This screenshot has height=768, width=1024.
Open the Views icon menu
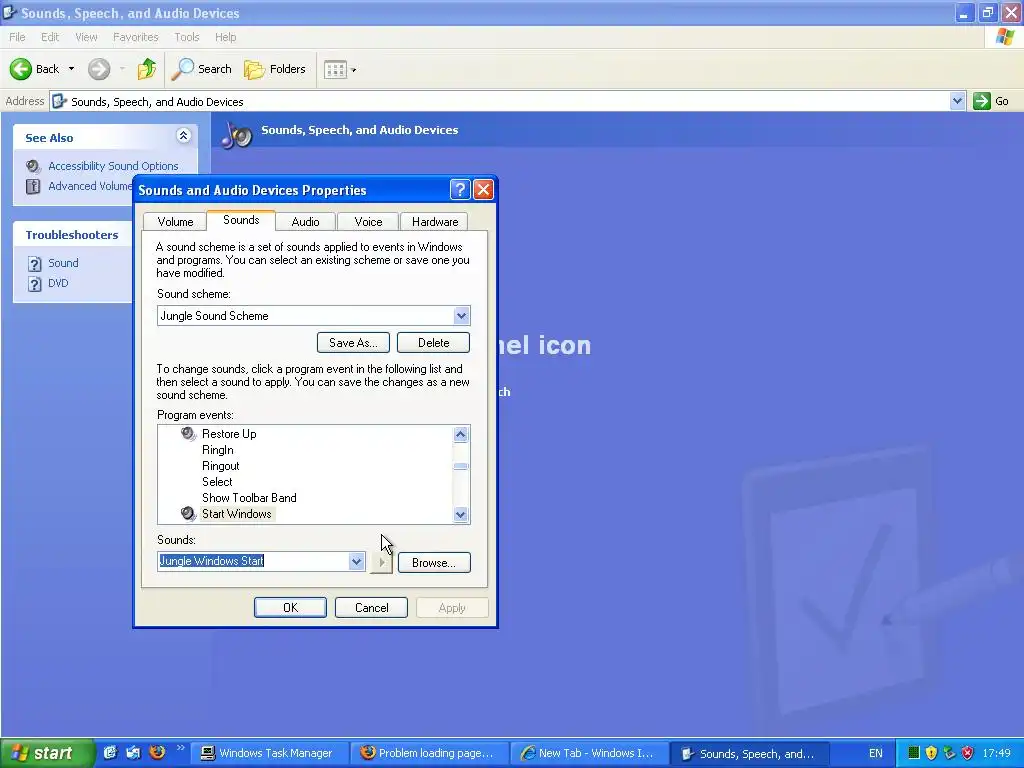340,69
